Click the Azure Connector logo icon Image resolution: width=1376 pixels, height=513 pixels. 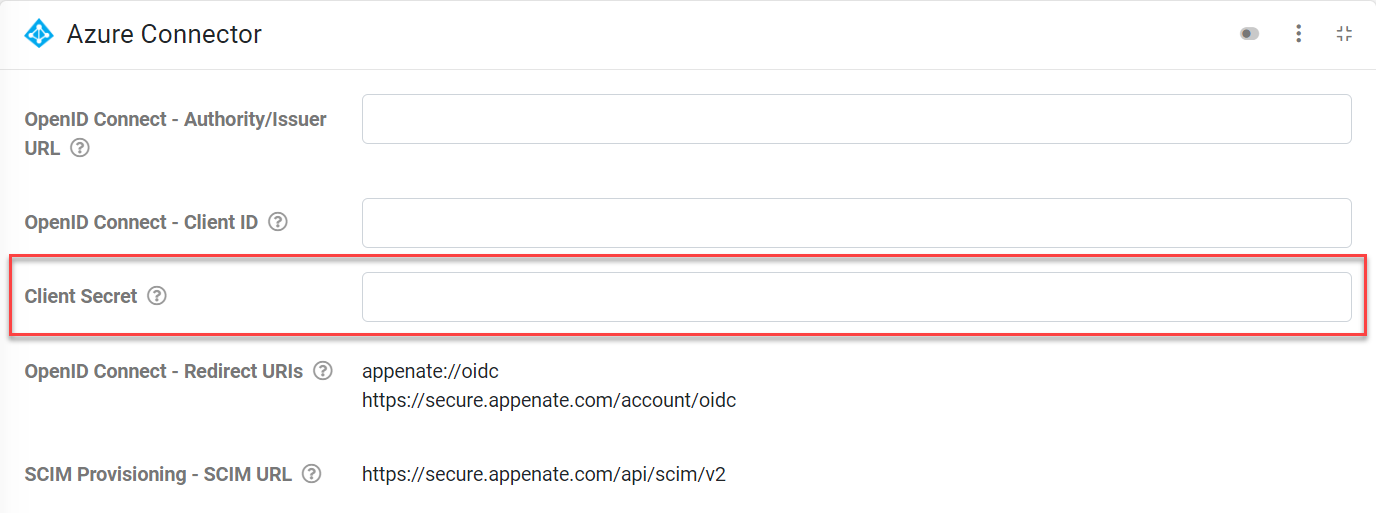39,34
